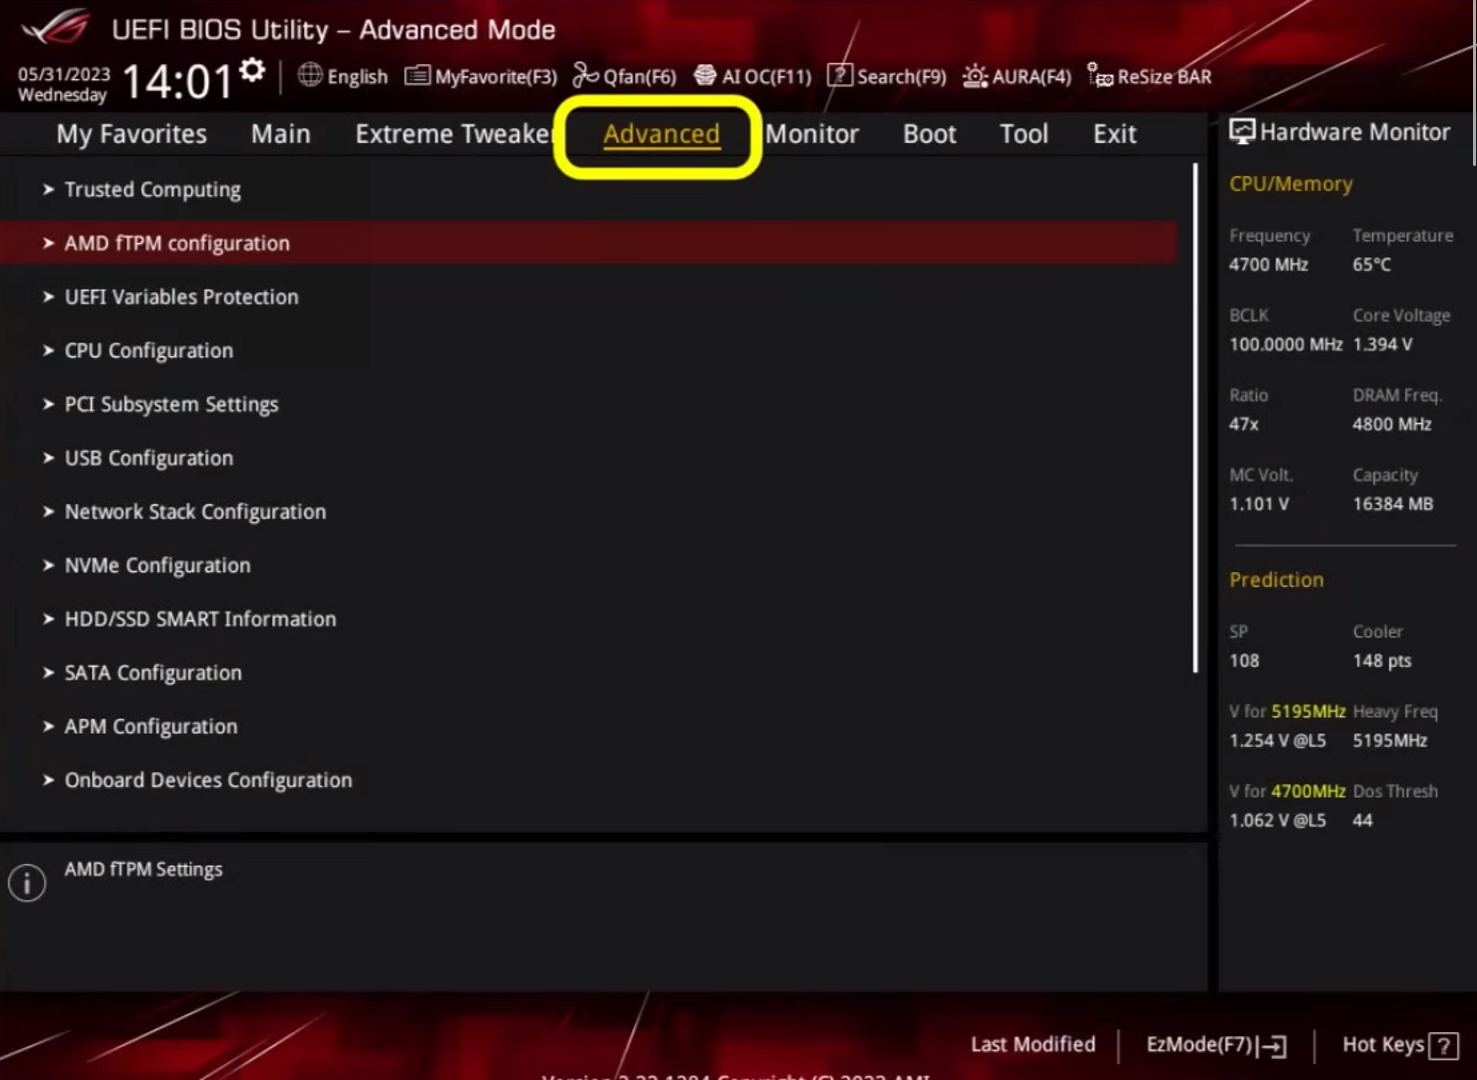This screenshot has height=1080, width=1477.
Task: Select the Advanced tab
Action: 661,134
